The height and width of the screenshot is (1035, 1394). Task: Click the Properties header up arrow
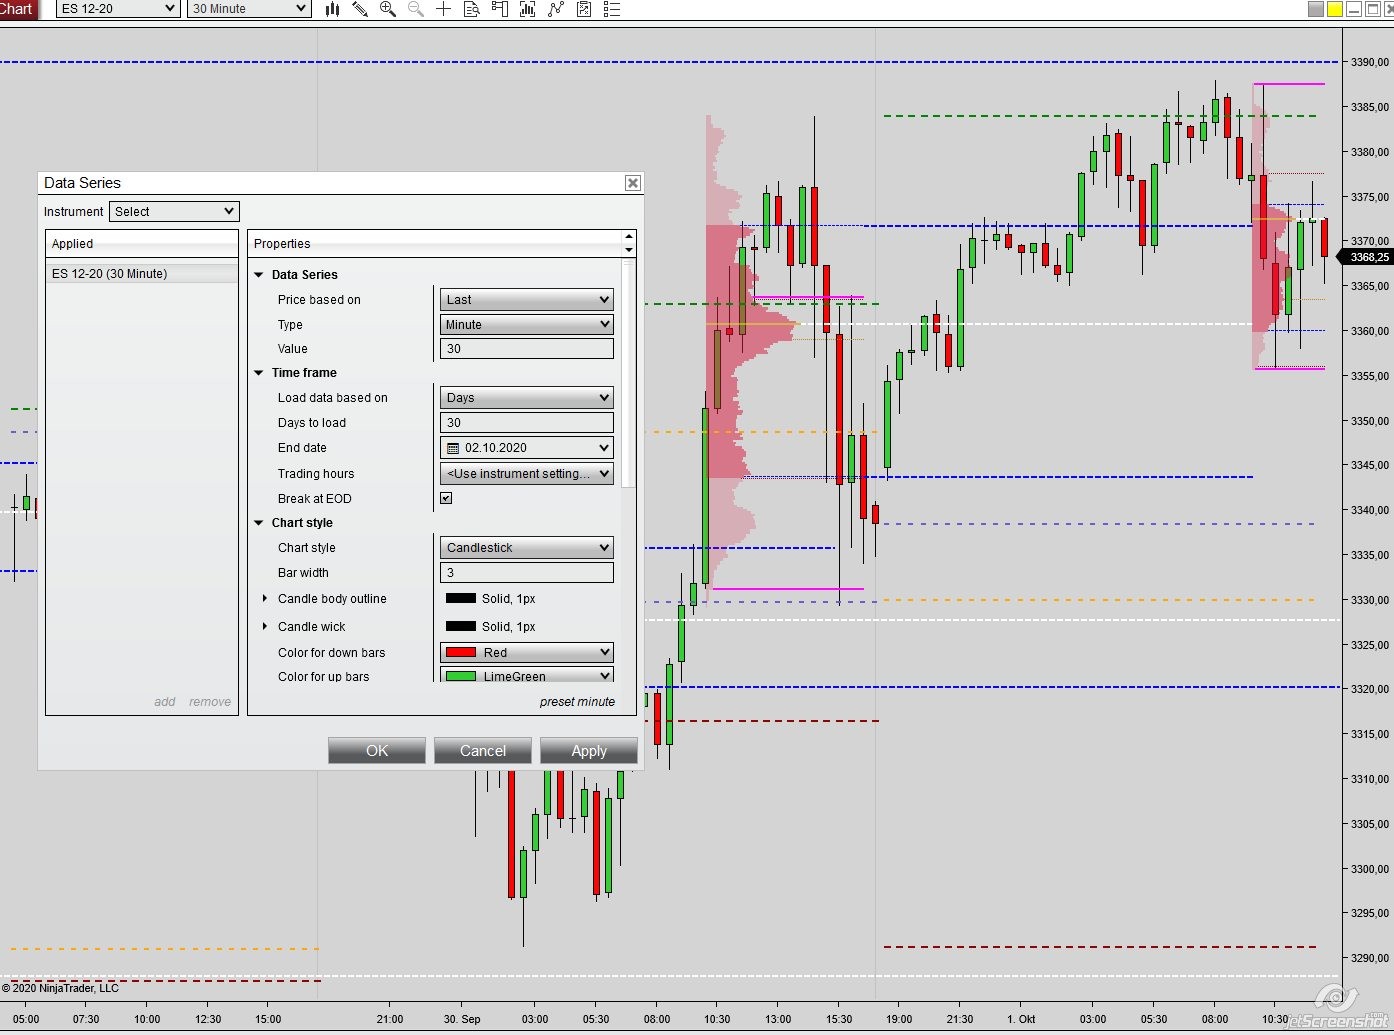coord(628,237)
